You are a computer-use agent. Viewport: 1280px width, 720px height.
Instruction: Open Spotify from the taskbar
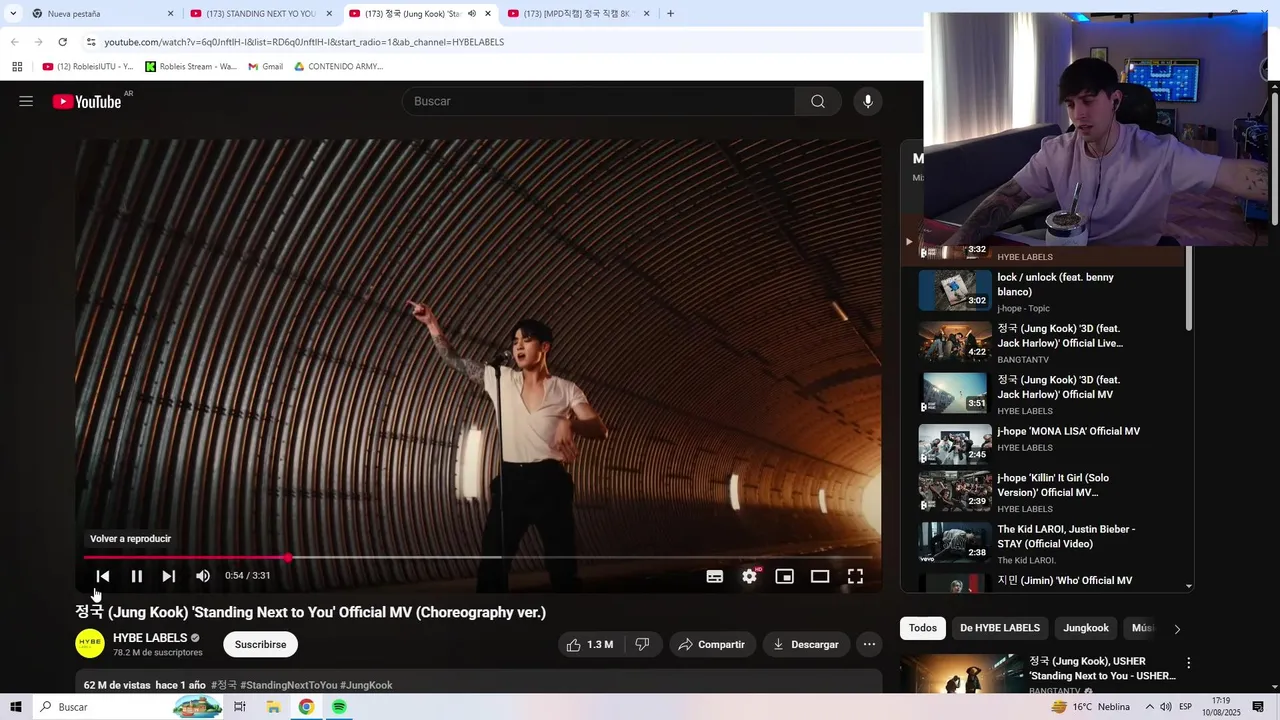tap(339, 707)
